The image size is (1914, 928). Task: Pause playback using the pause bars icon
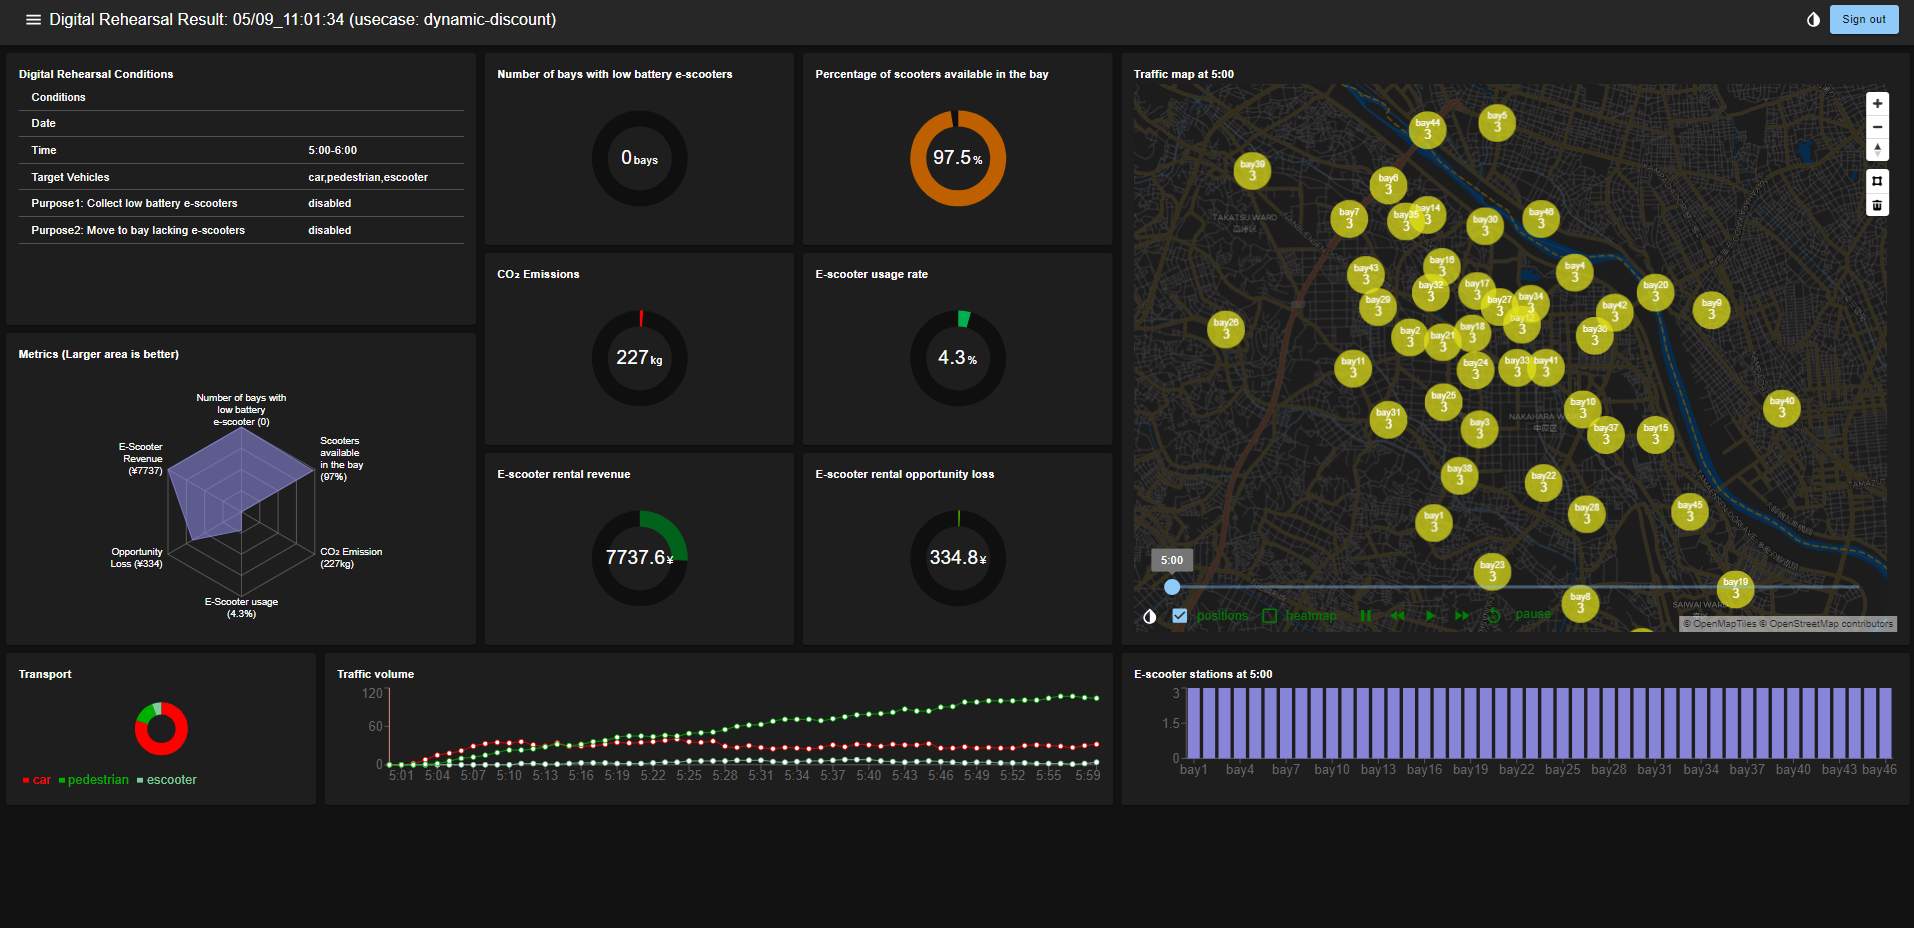pyautogui.click(x=1365, y=615)
